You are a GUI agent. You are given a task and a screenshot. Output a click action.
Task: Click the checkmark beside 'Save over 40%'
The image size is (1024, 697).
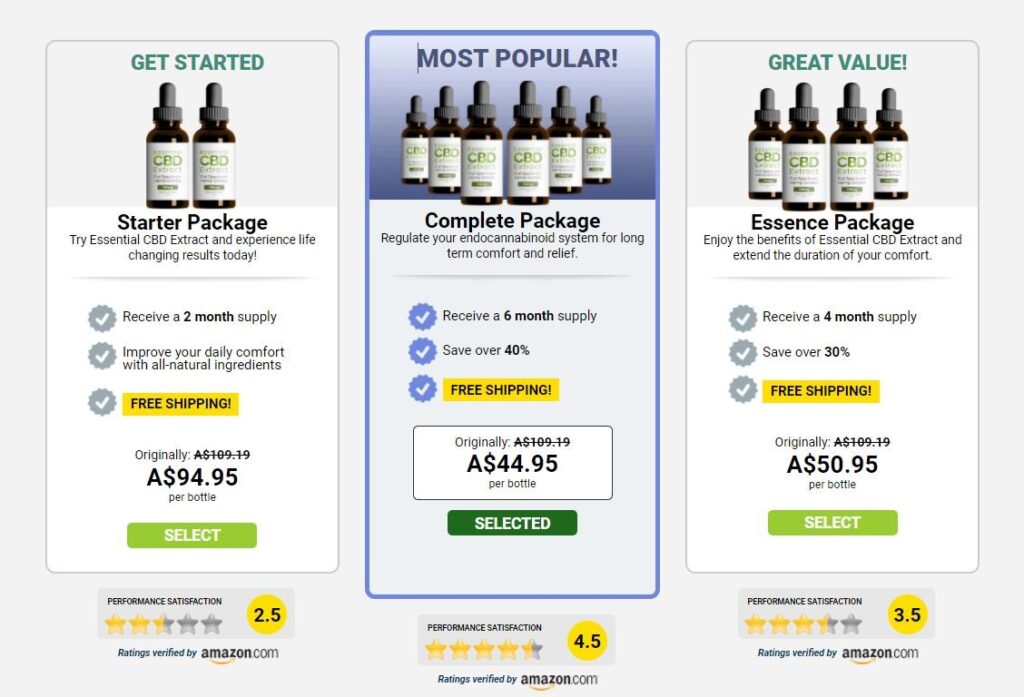click(423, 351)
